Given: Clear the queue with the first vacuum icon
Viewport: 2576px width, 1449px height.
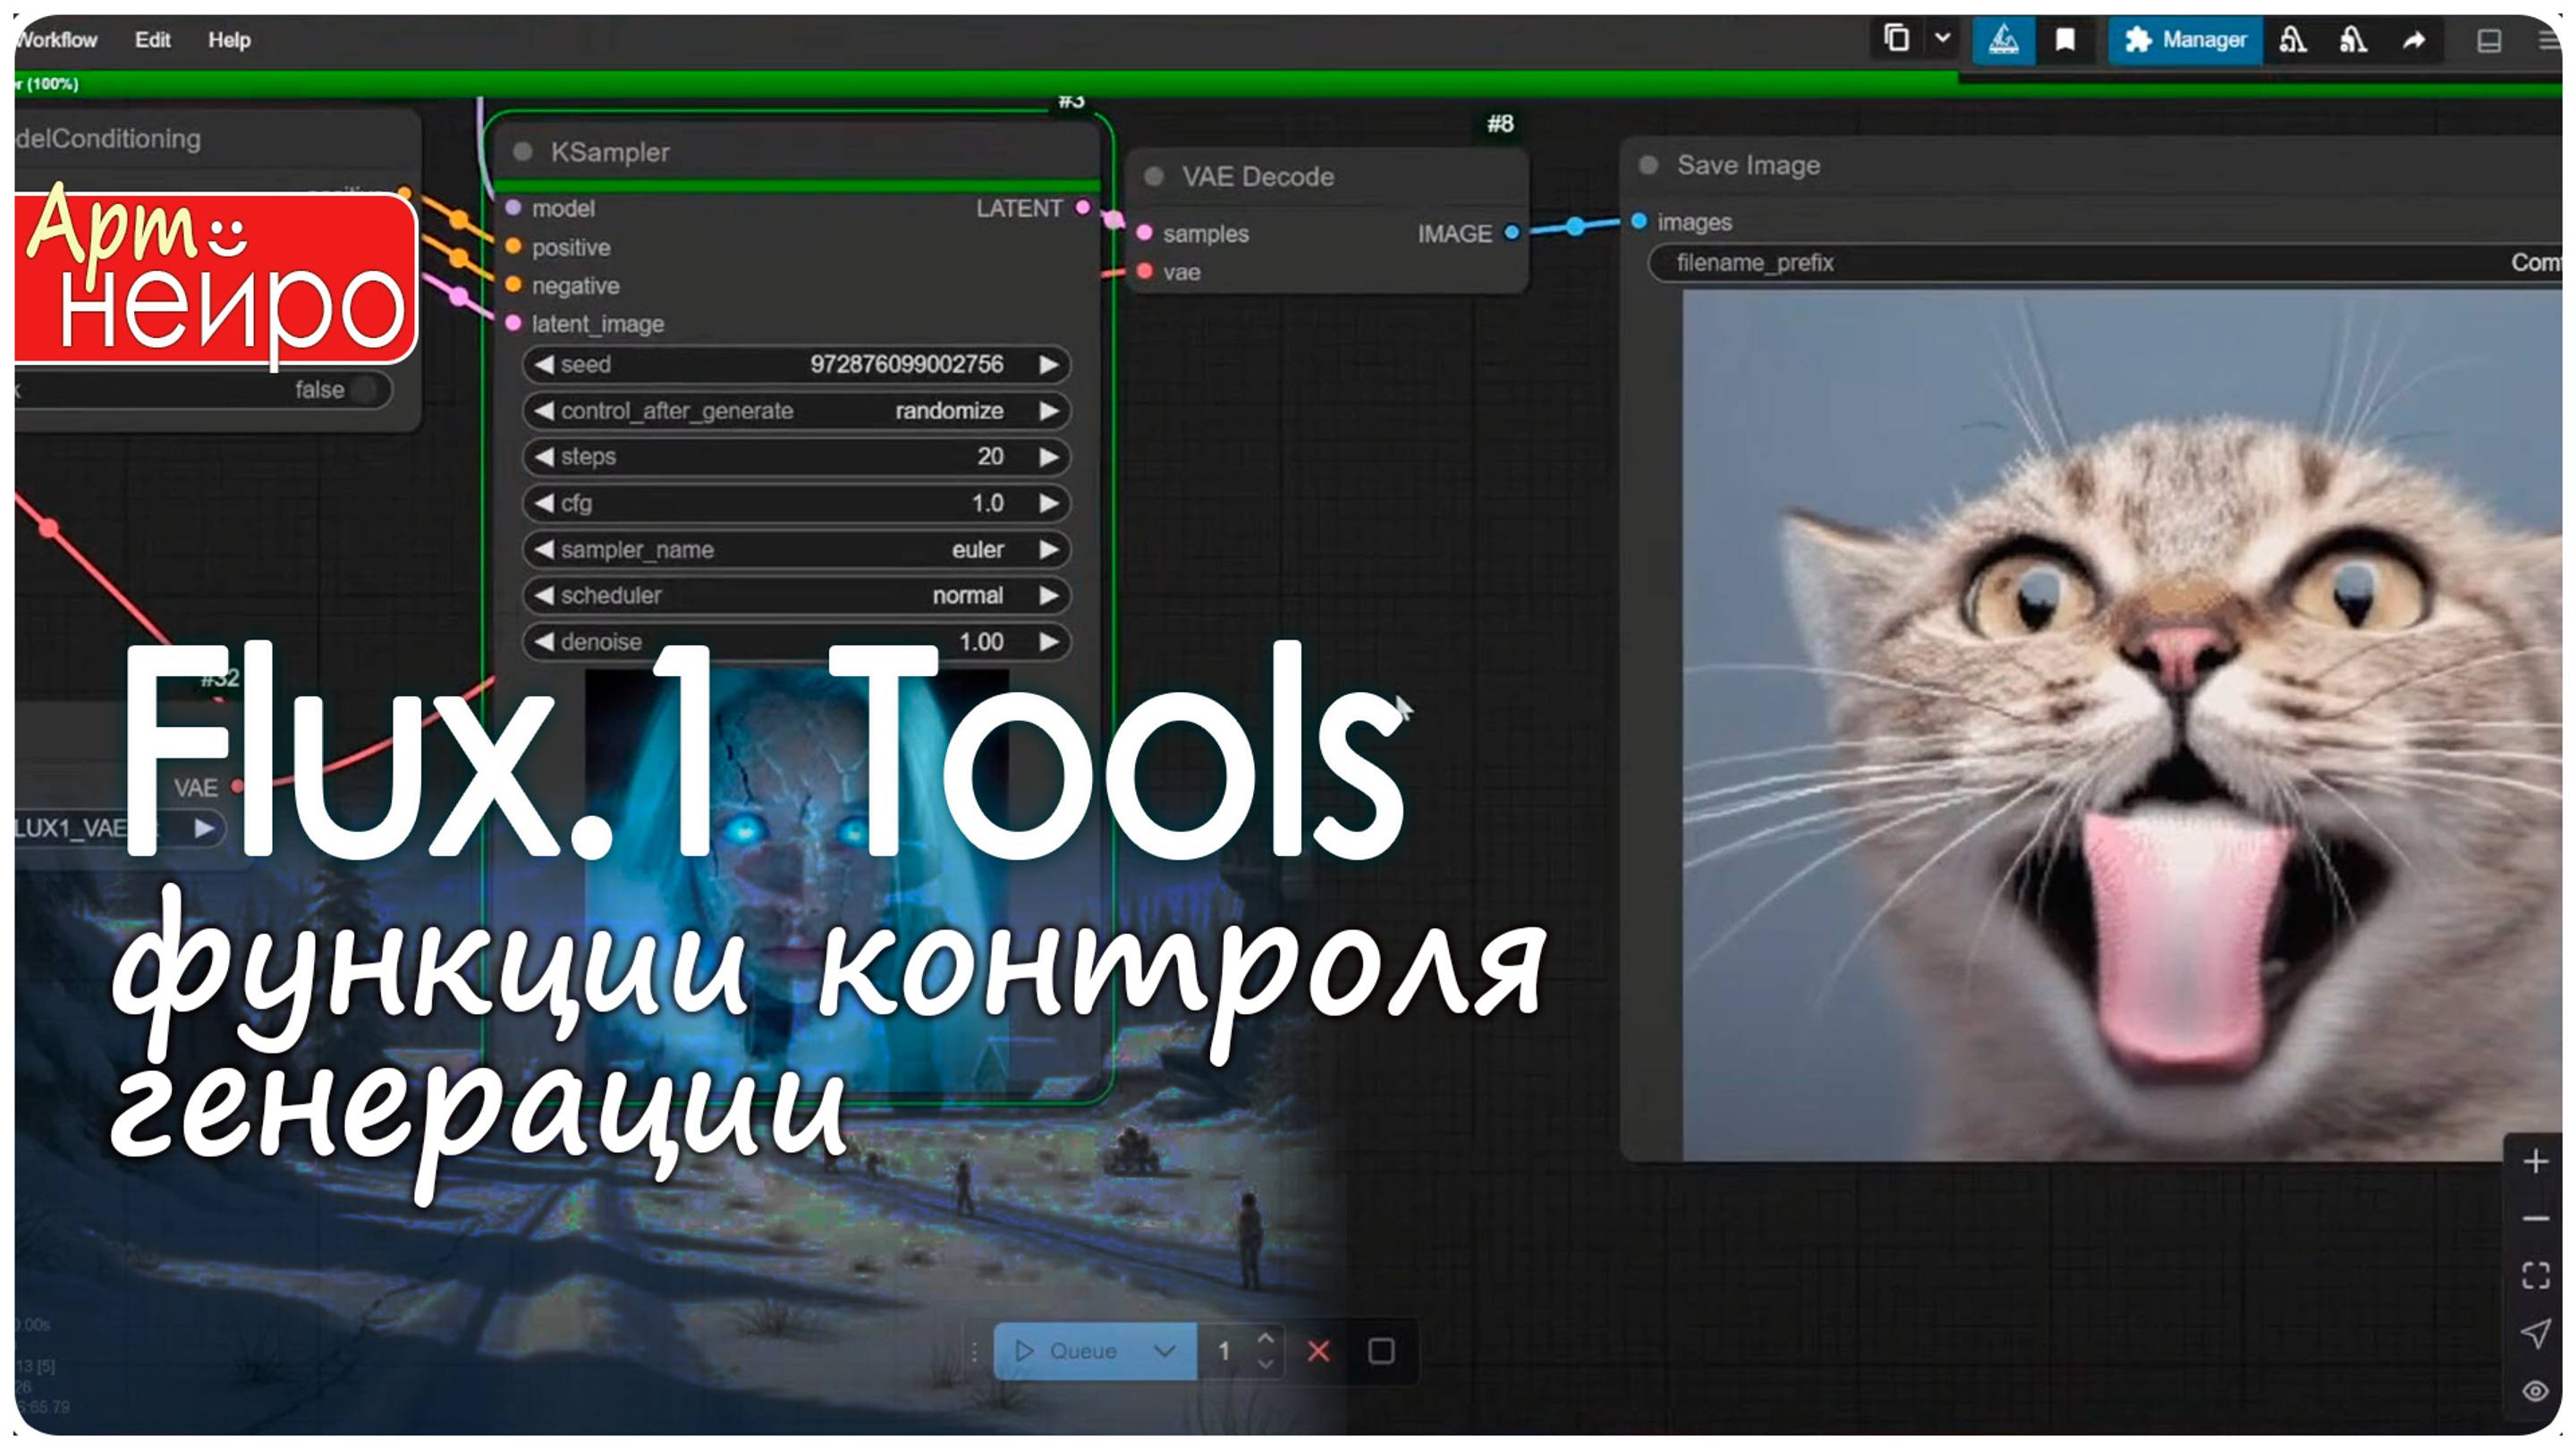Looking at the screenshot, I should [x=2293, y=40].
